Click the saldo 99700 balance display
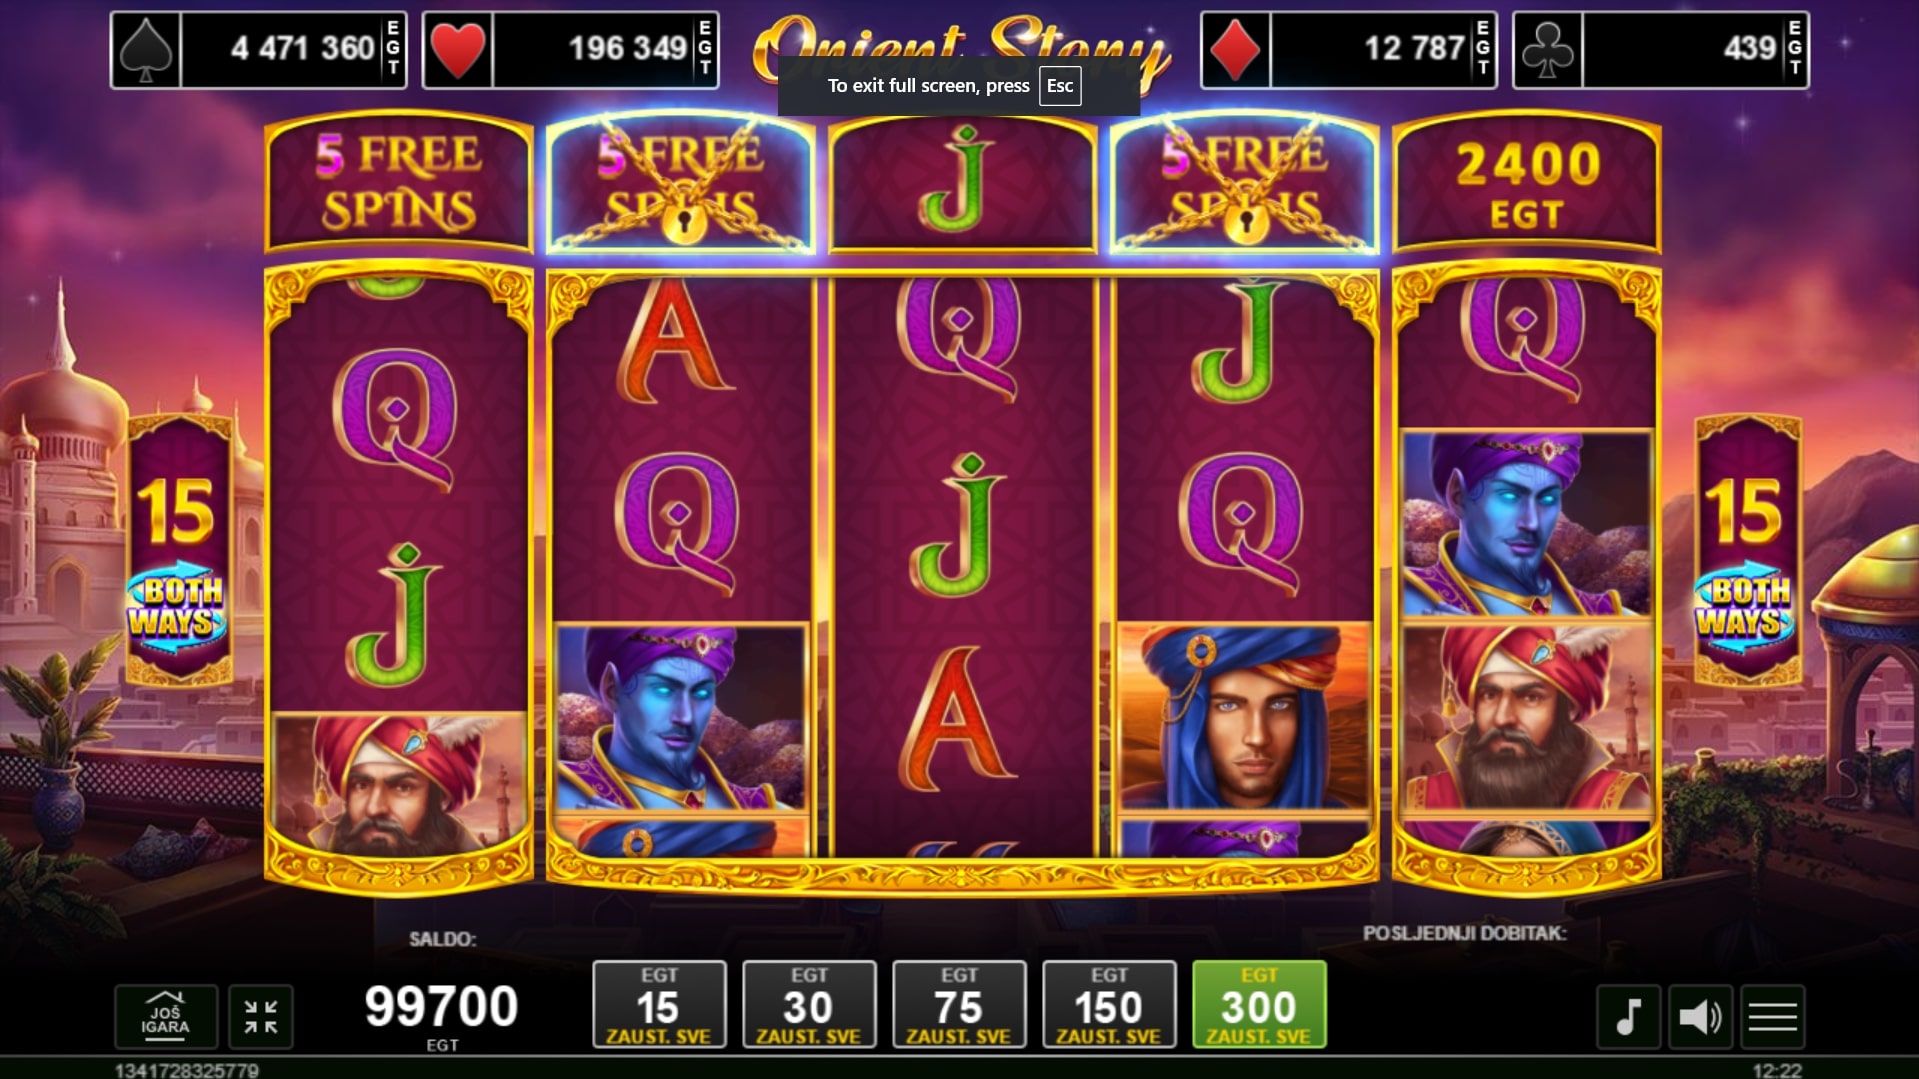Viewport: 1919px width, 1079px height. click(441, 1007)
